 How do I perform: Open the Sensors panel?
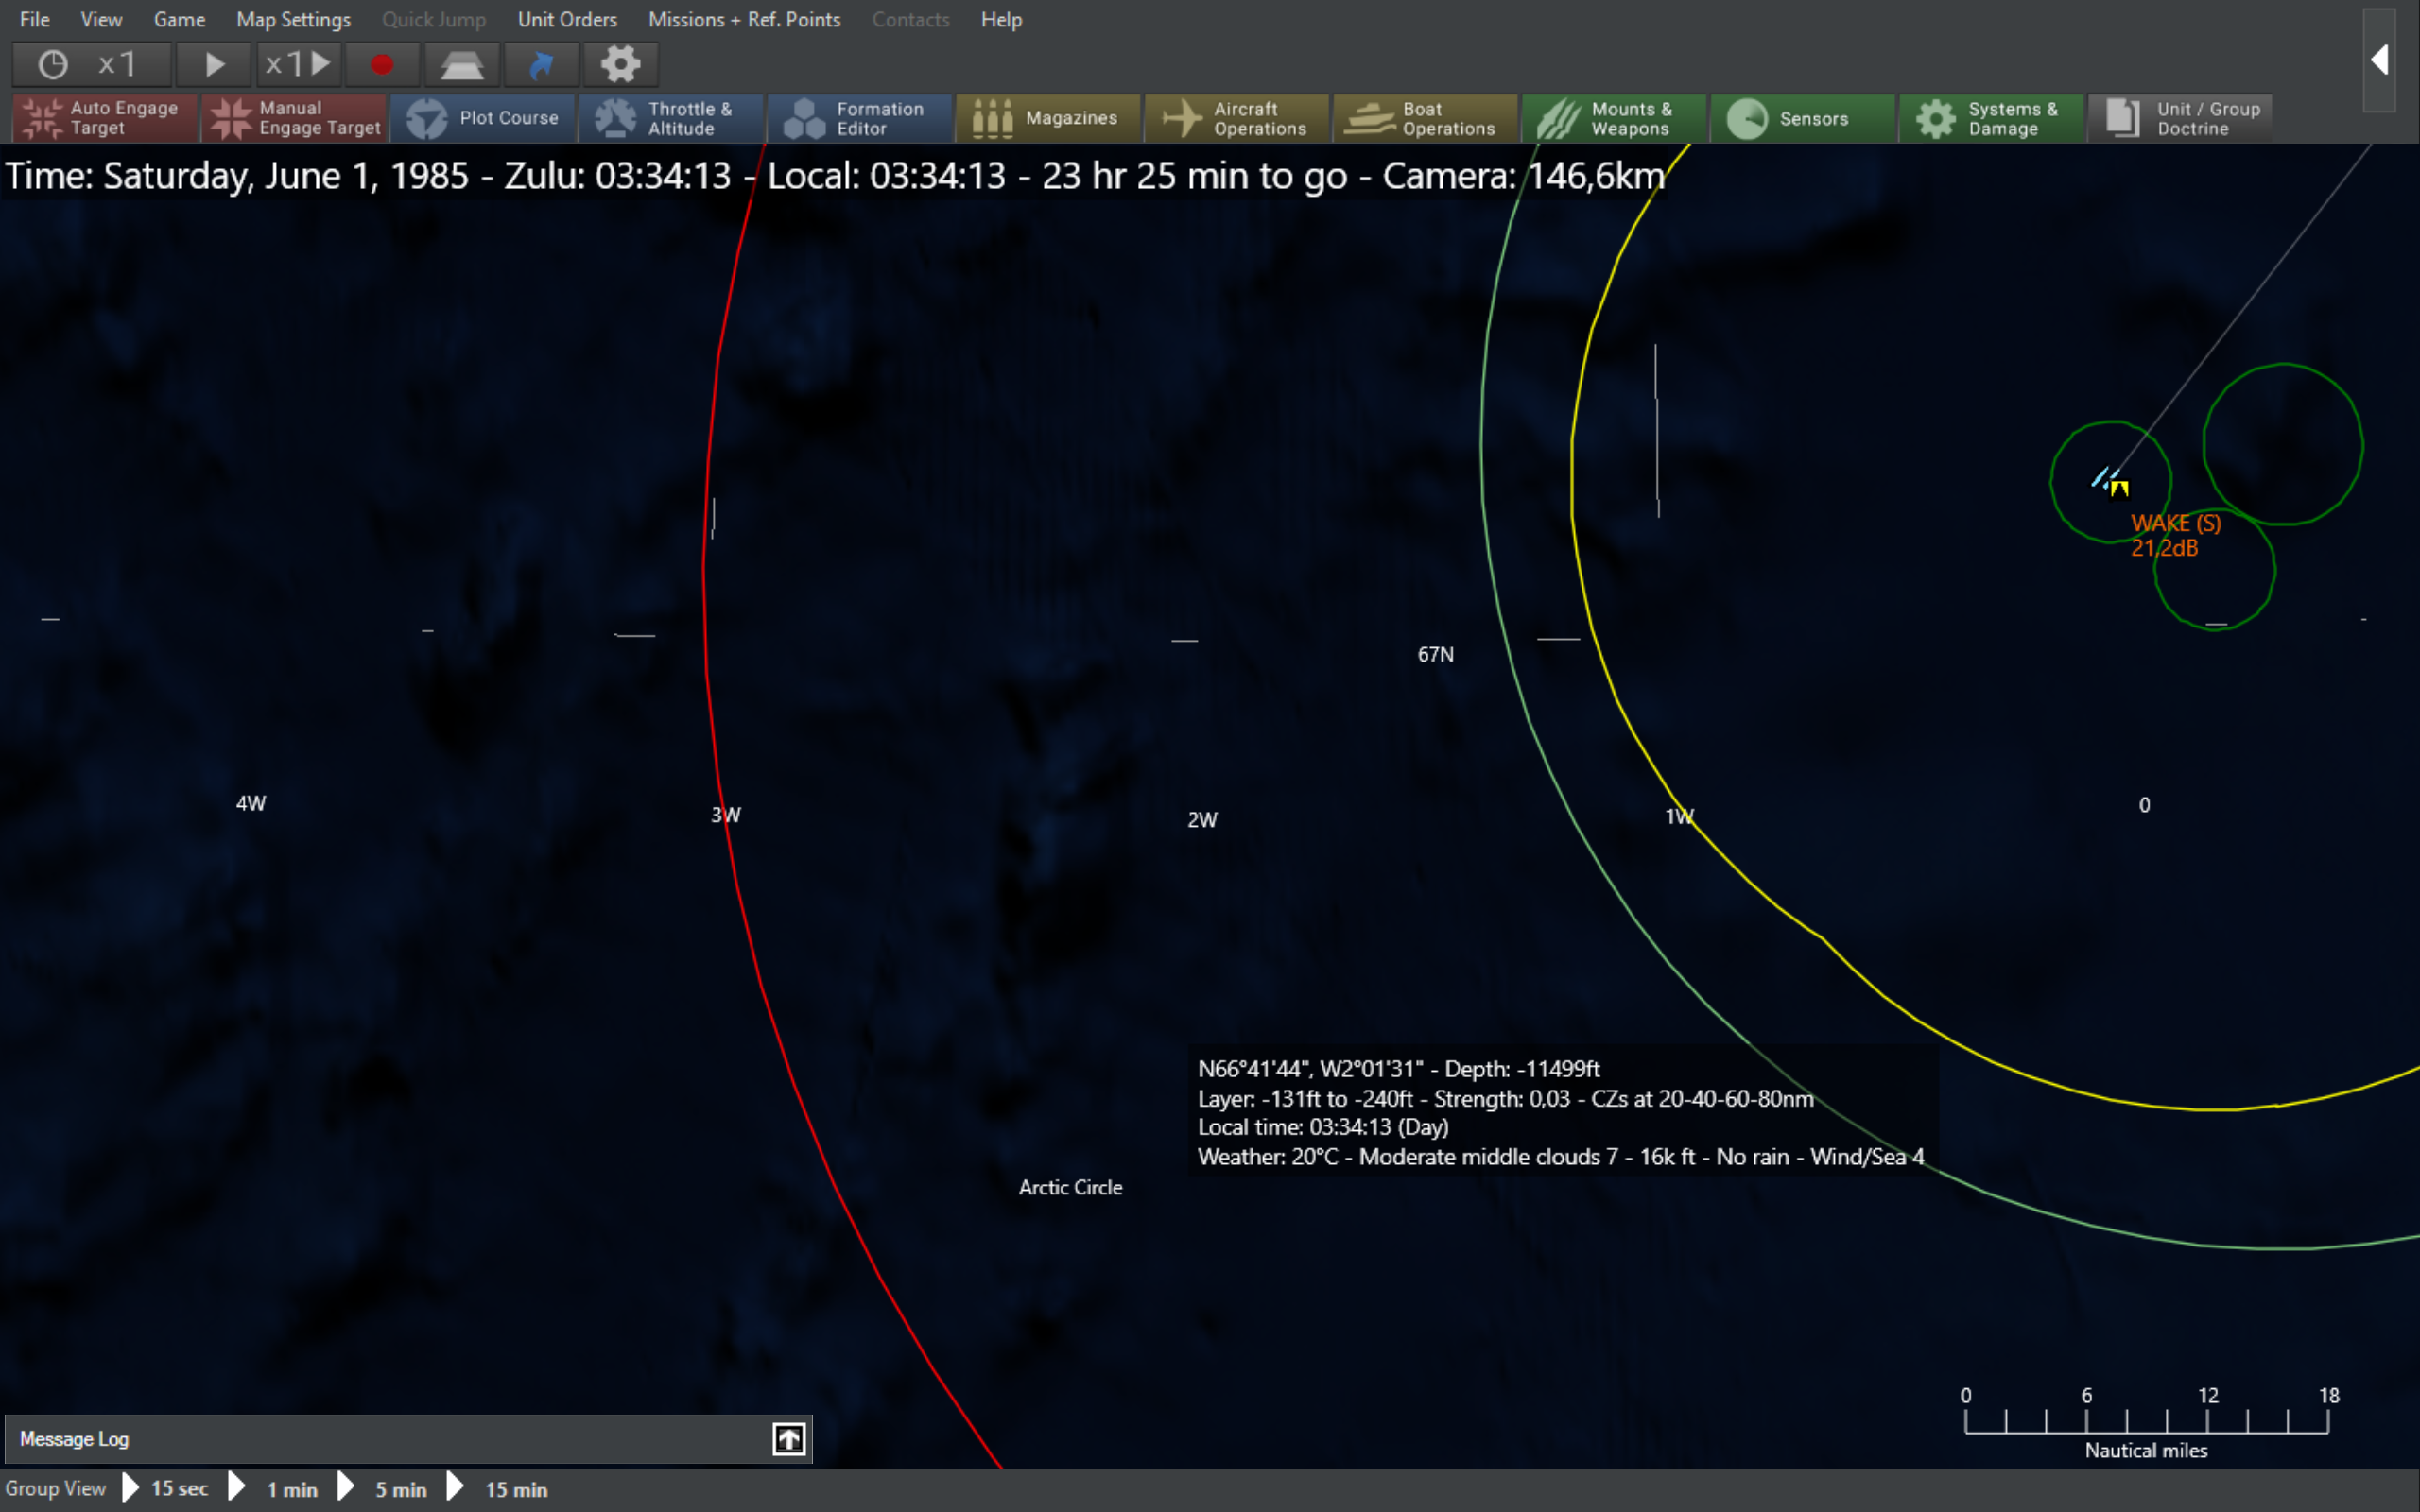1803,118
